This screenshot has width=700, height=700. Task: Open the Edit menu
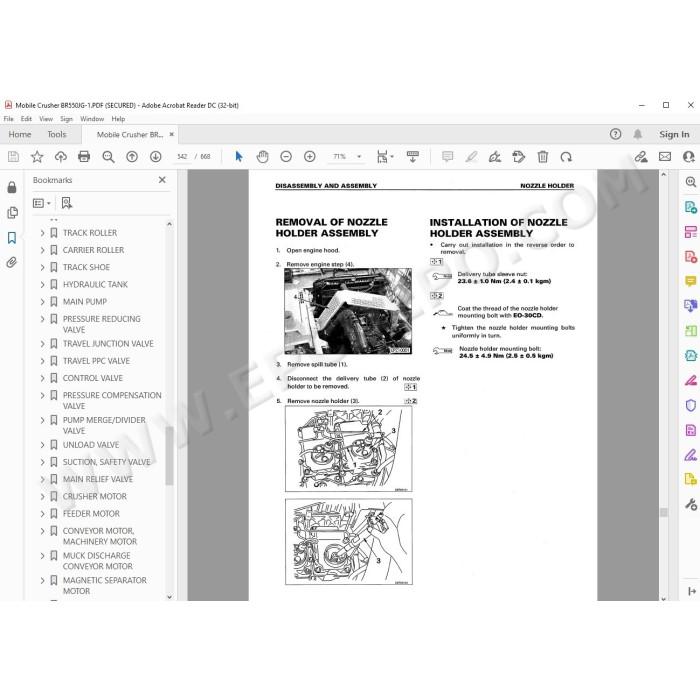point(26,119)
